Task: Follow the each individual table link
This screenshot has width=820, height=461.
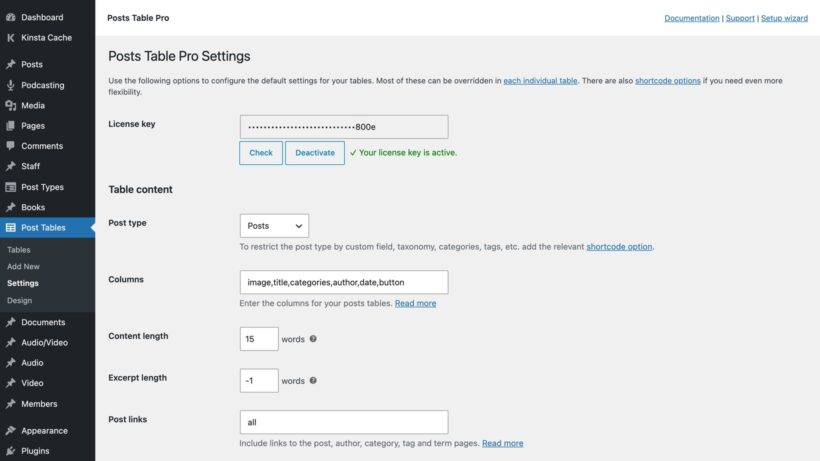Action: (540, 81)
